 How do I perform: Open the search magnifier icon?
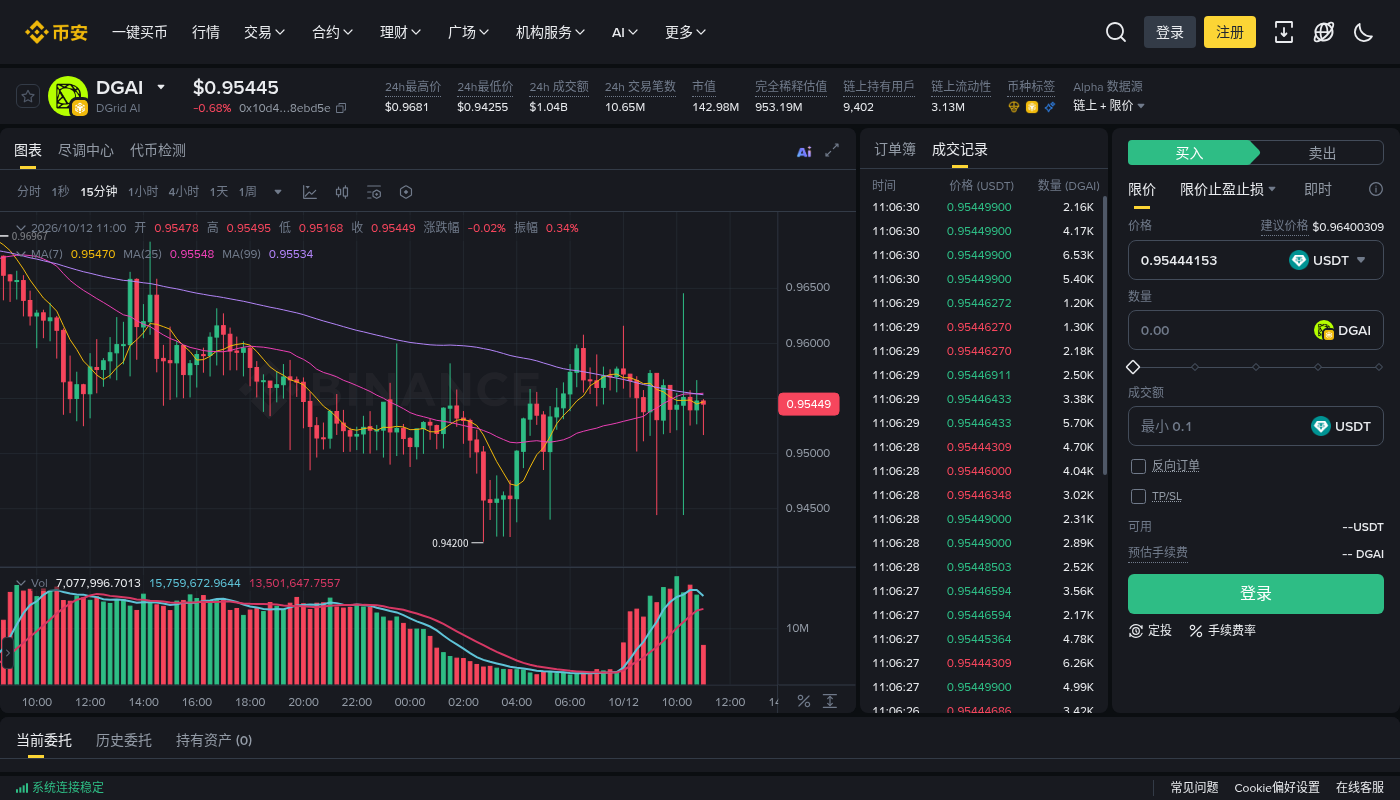1116,32
